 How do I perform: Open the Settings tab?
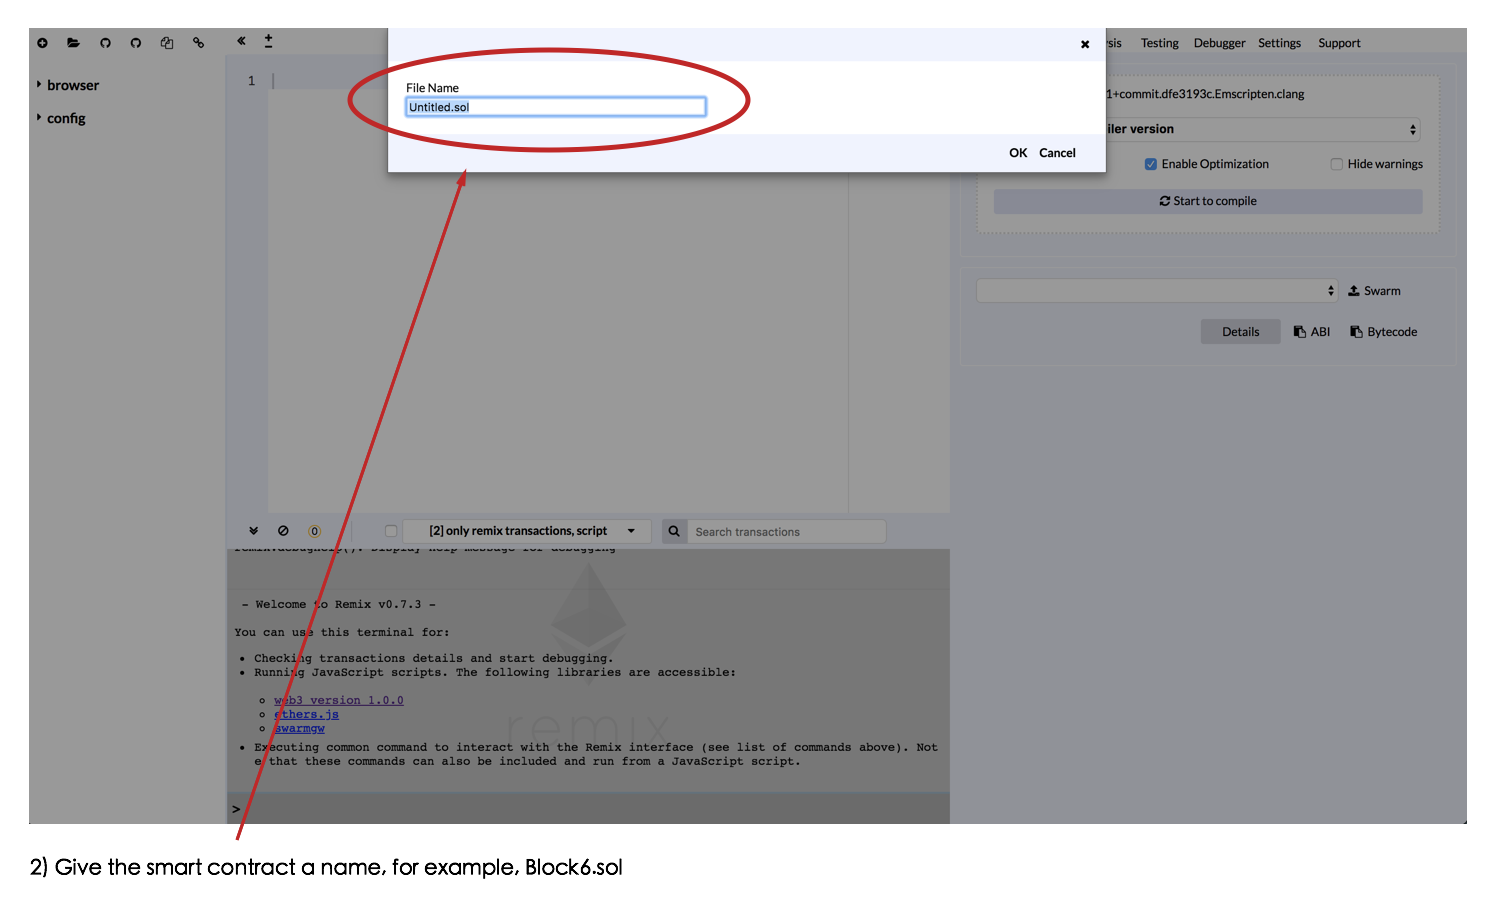tap(1279, 43)
